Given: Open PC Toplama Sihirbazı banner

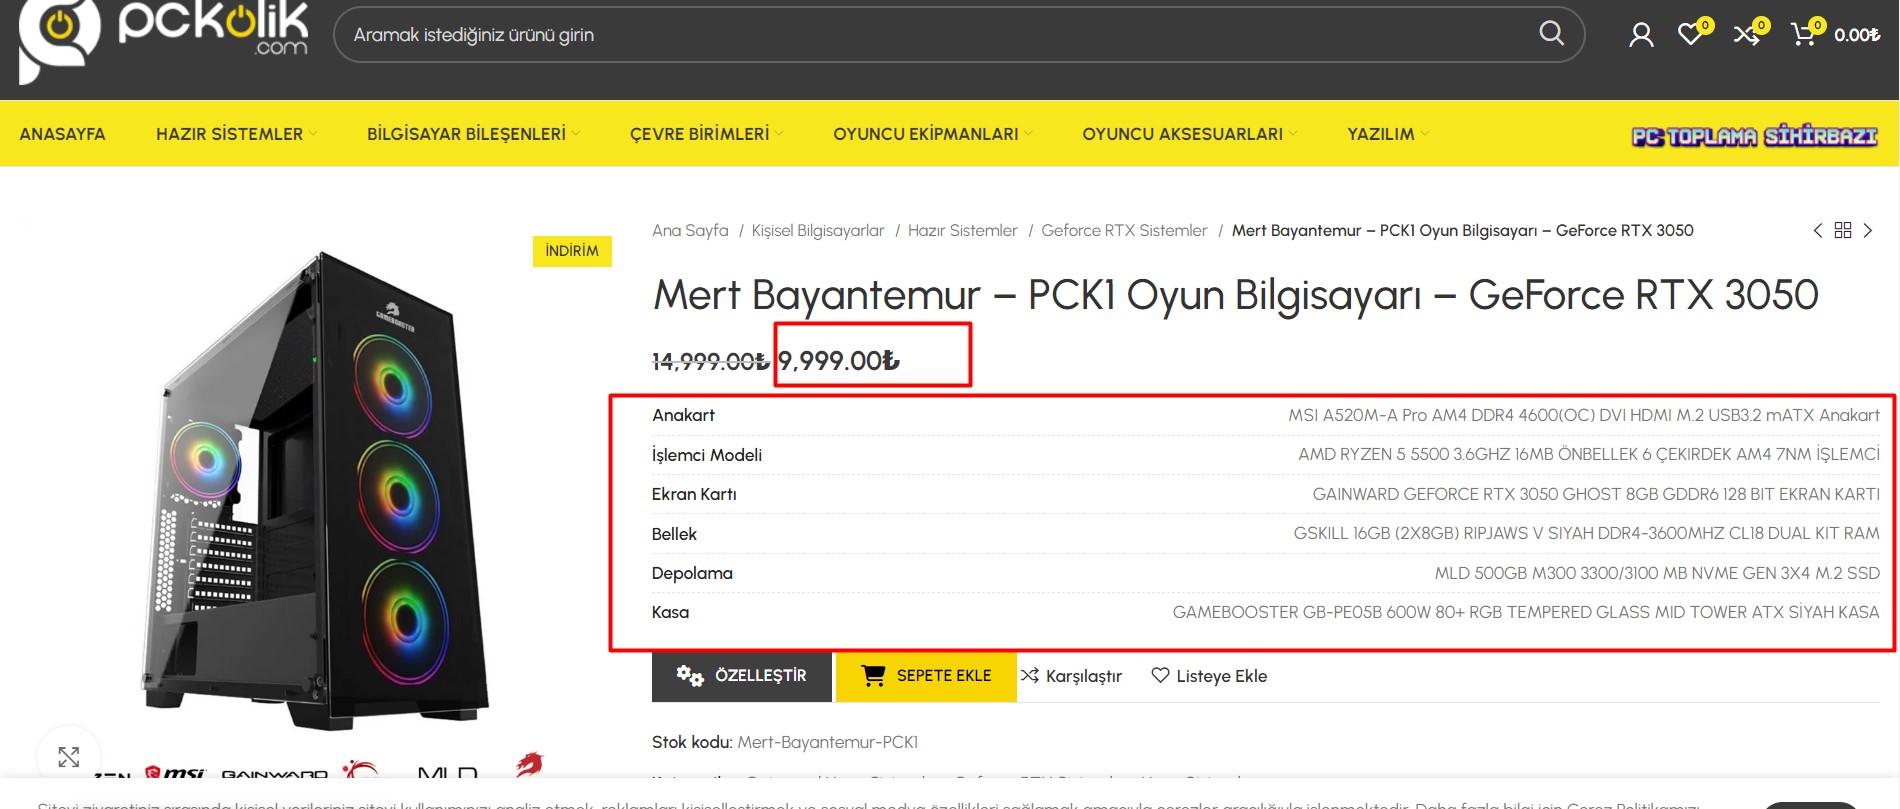Looking at the screenshot, I should [1755, 135].
